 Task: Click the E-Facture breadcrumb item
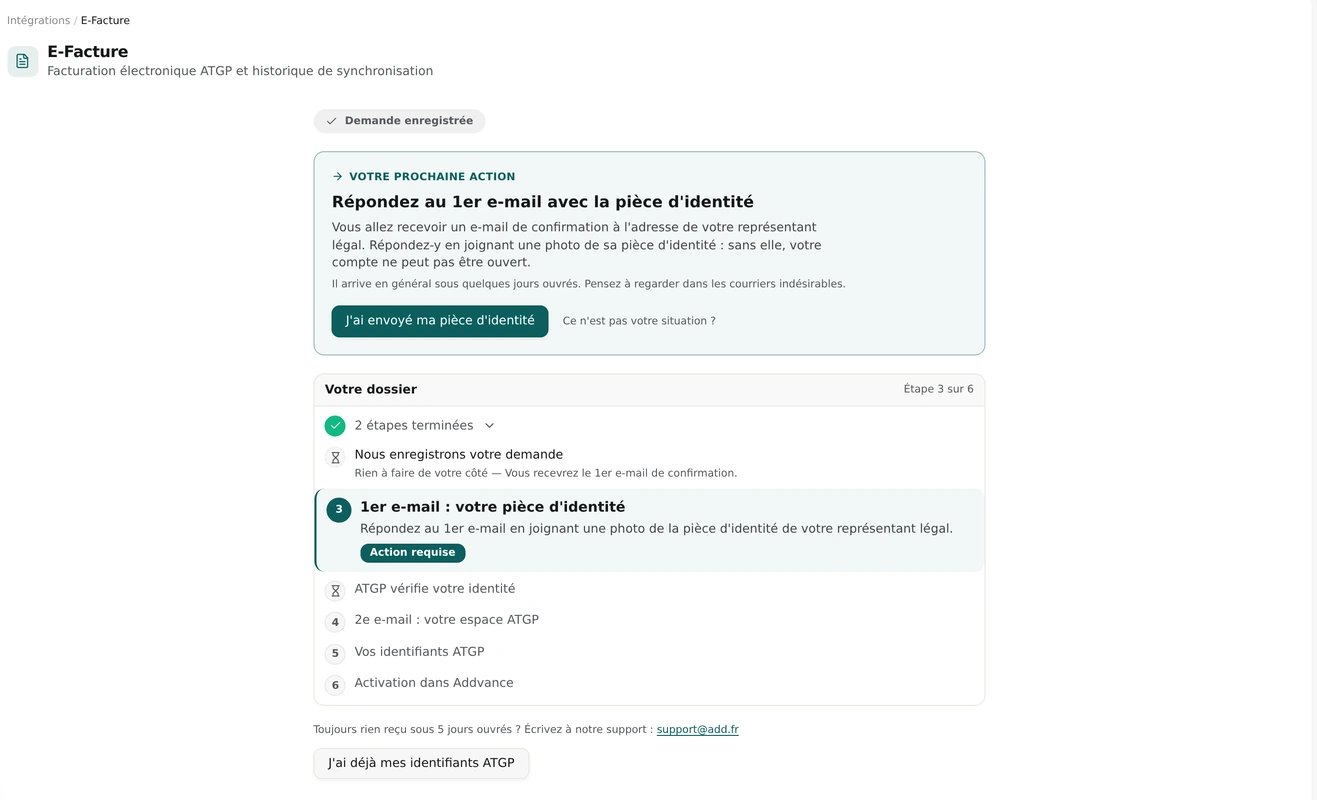click(x=105, y=21)
